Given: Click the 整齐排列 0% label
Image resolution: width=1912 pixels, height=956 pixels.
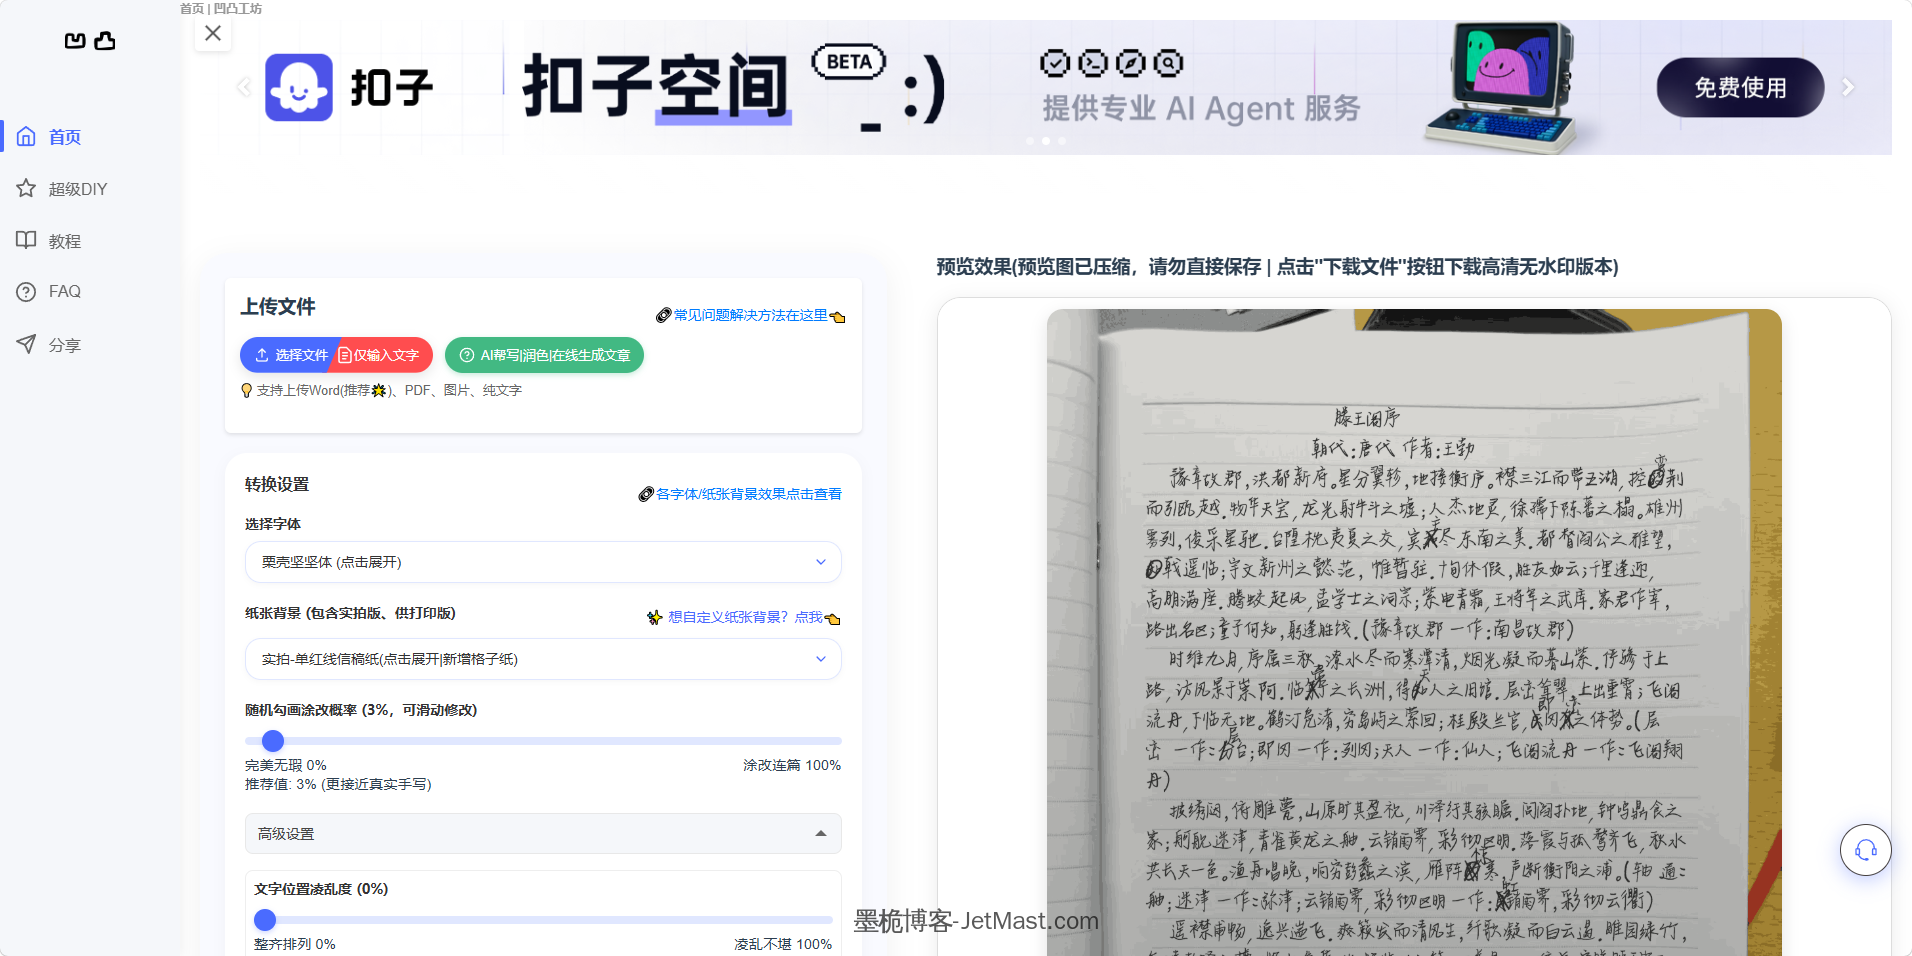Looking at the screenshot, I should pyautogui.click(x=295, y=944).
